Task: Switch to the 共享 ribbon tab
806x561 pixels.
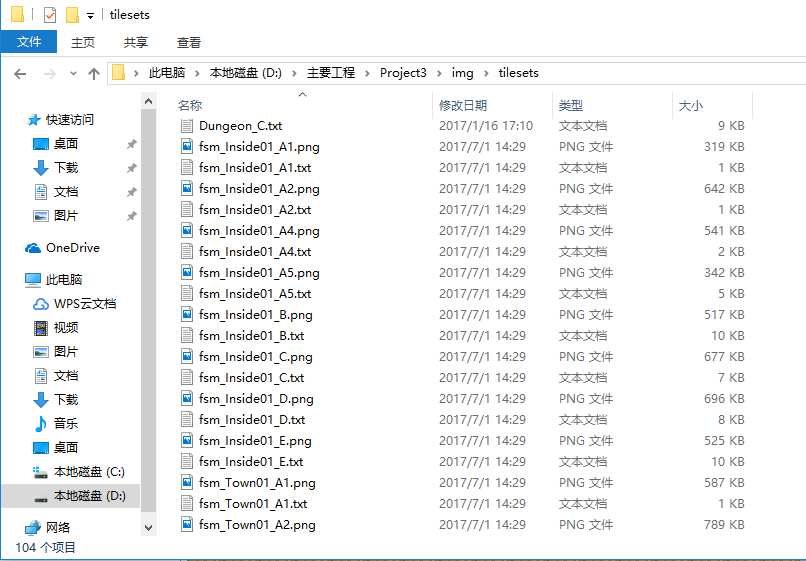Action: click(x=136, y=42)
